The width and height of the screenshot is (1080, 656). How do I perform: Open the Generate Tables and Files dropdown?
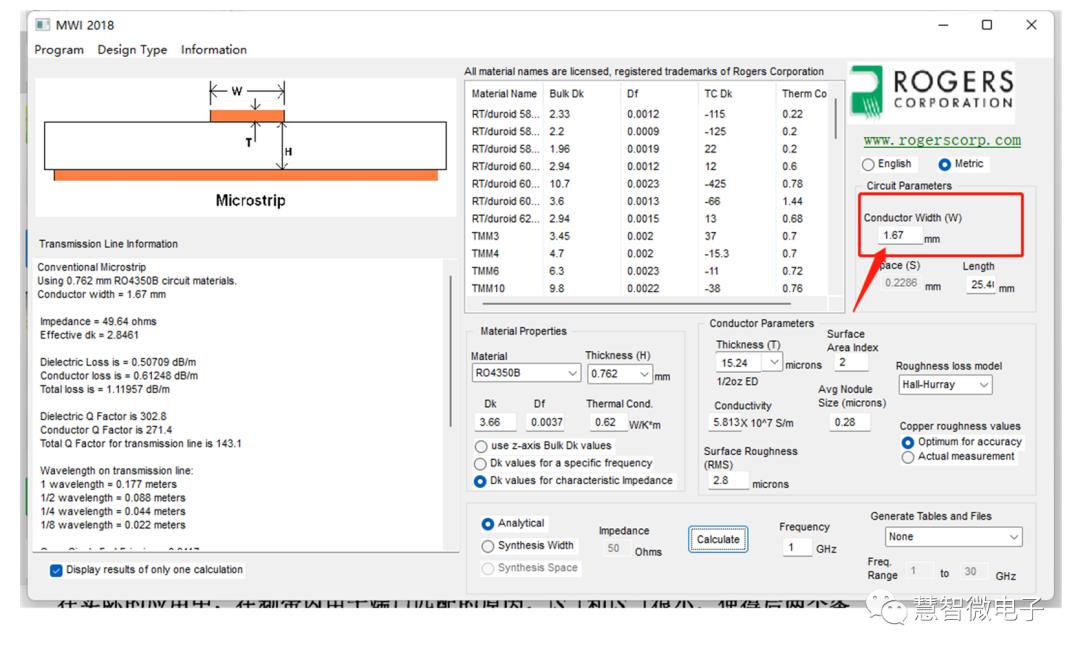pos(954,537)
